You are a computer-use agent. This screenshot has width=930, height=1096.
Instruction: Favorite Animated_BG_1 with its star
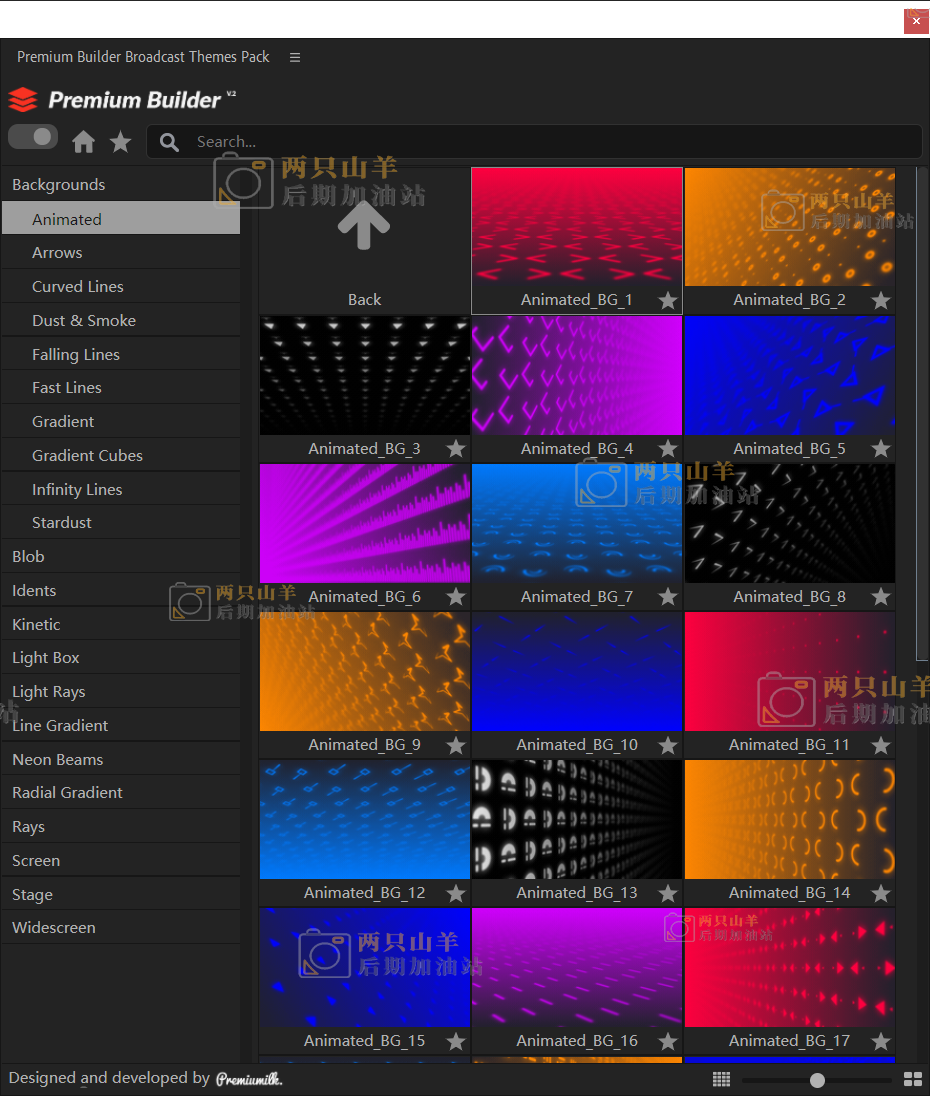pos(668,300)
